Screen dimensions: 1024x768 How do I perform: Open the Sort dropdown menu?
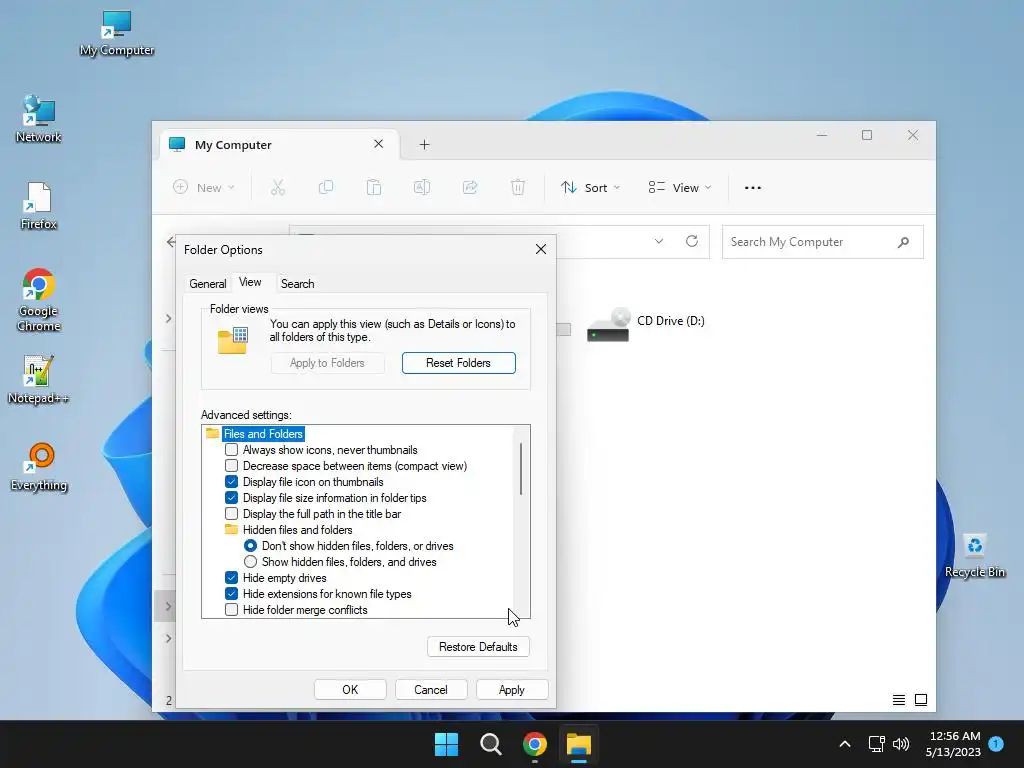(x=590, y=187)
